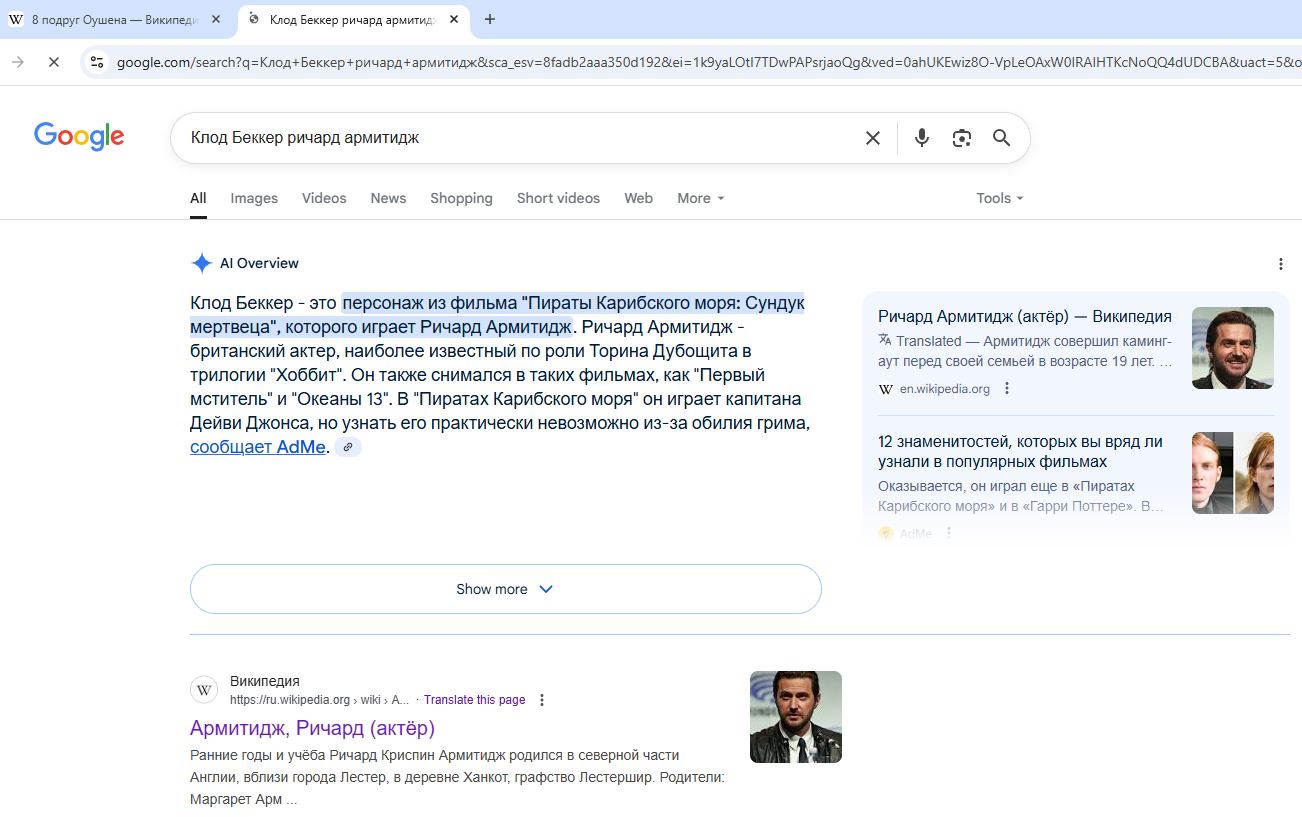1302x817 pixels.
Task: Click the ru.wikipedia.org result URL
Action: (x=319, y=700)
